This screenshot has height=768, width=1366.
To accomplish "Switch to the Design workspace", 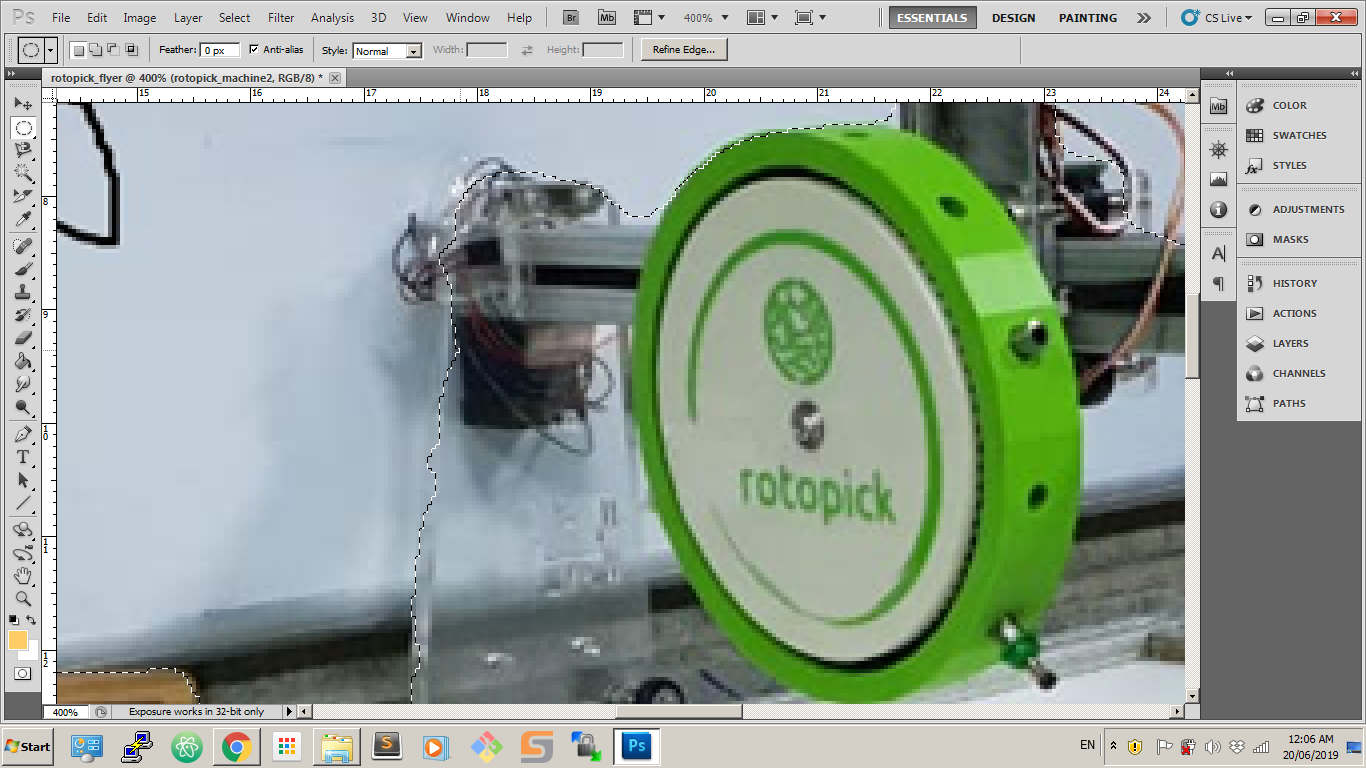I will [x=1014, y=18].
